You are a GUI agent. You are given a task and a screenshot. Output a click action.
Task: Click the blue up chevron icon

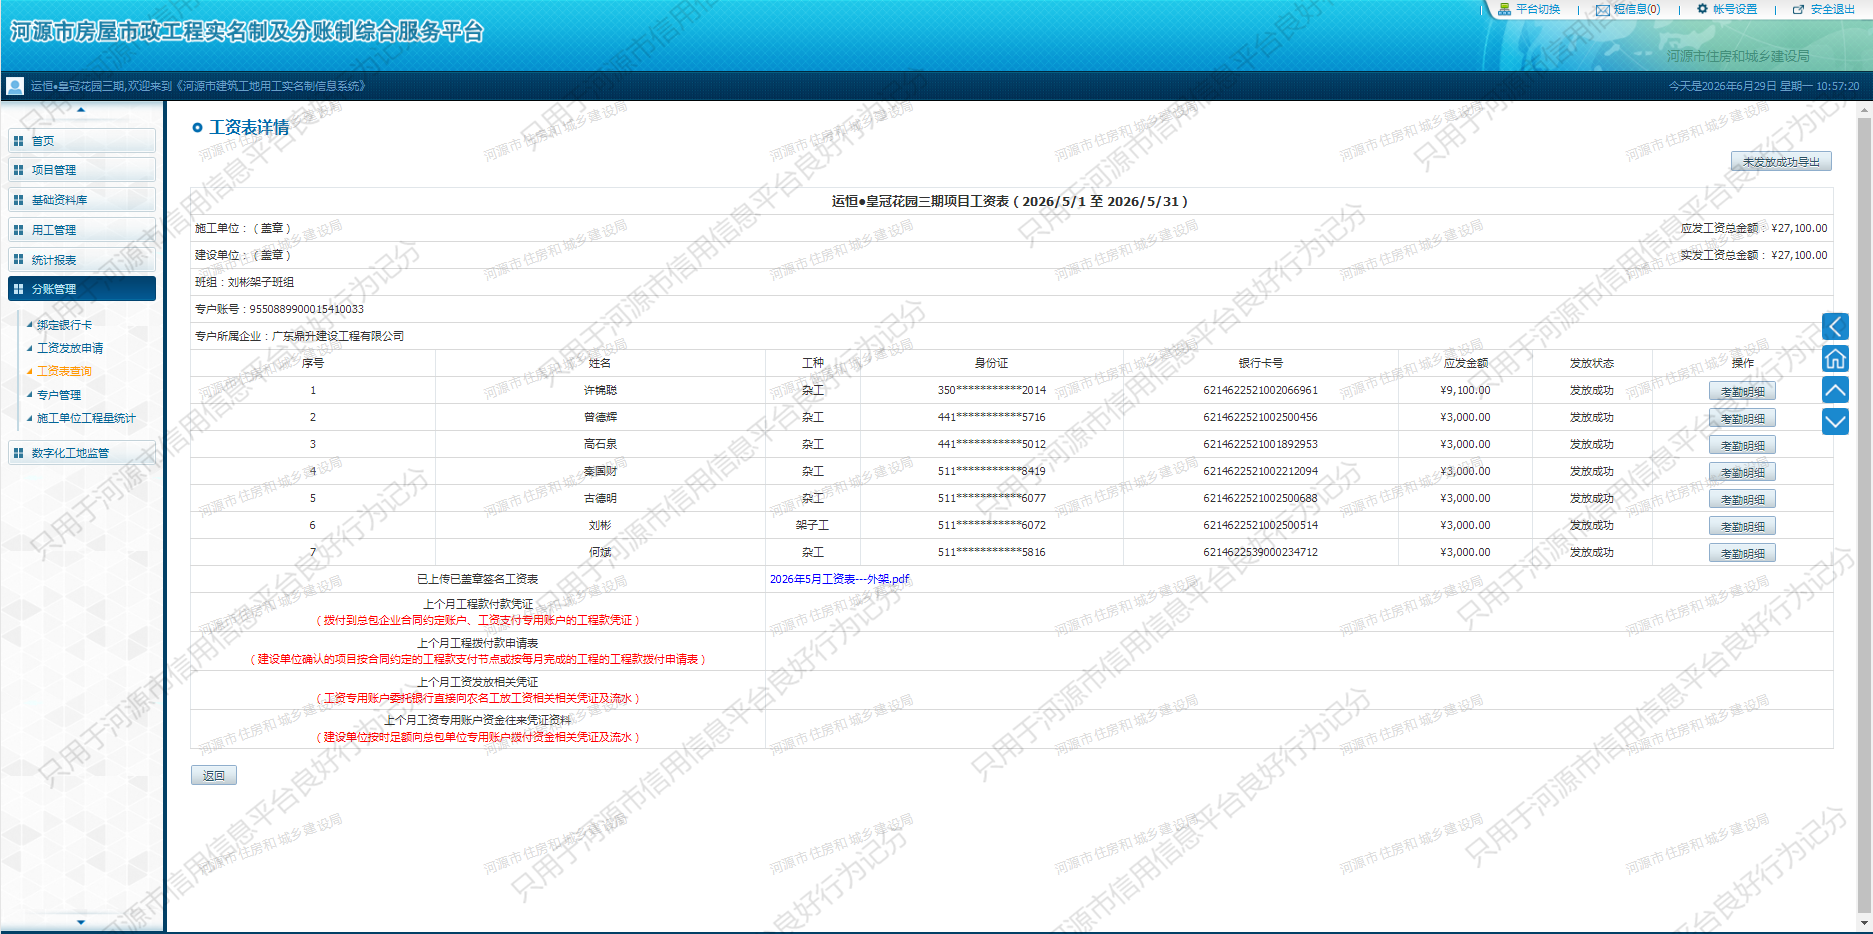1835,390
